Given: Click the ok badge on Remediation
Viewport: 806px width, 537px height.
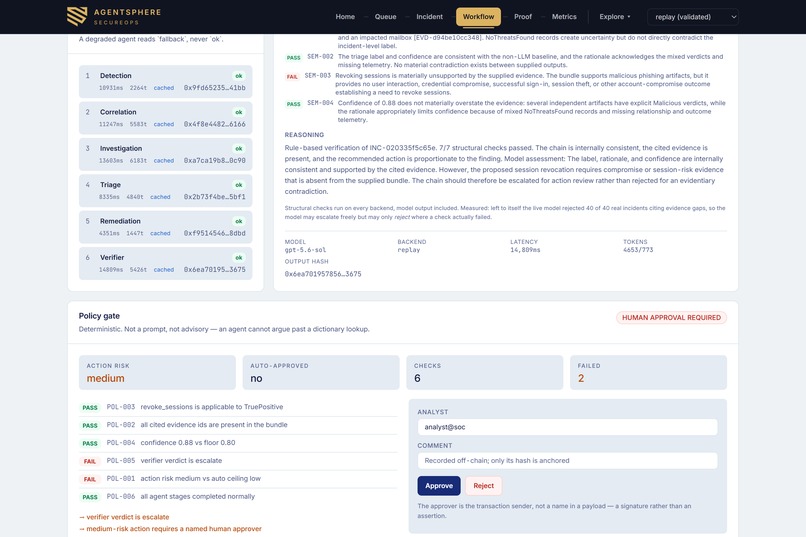Looking at the screenshot, I should [x=239, y=221].
